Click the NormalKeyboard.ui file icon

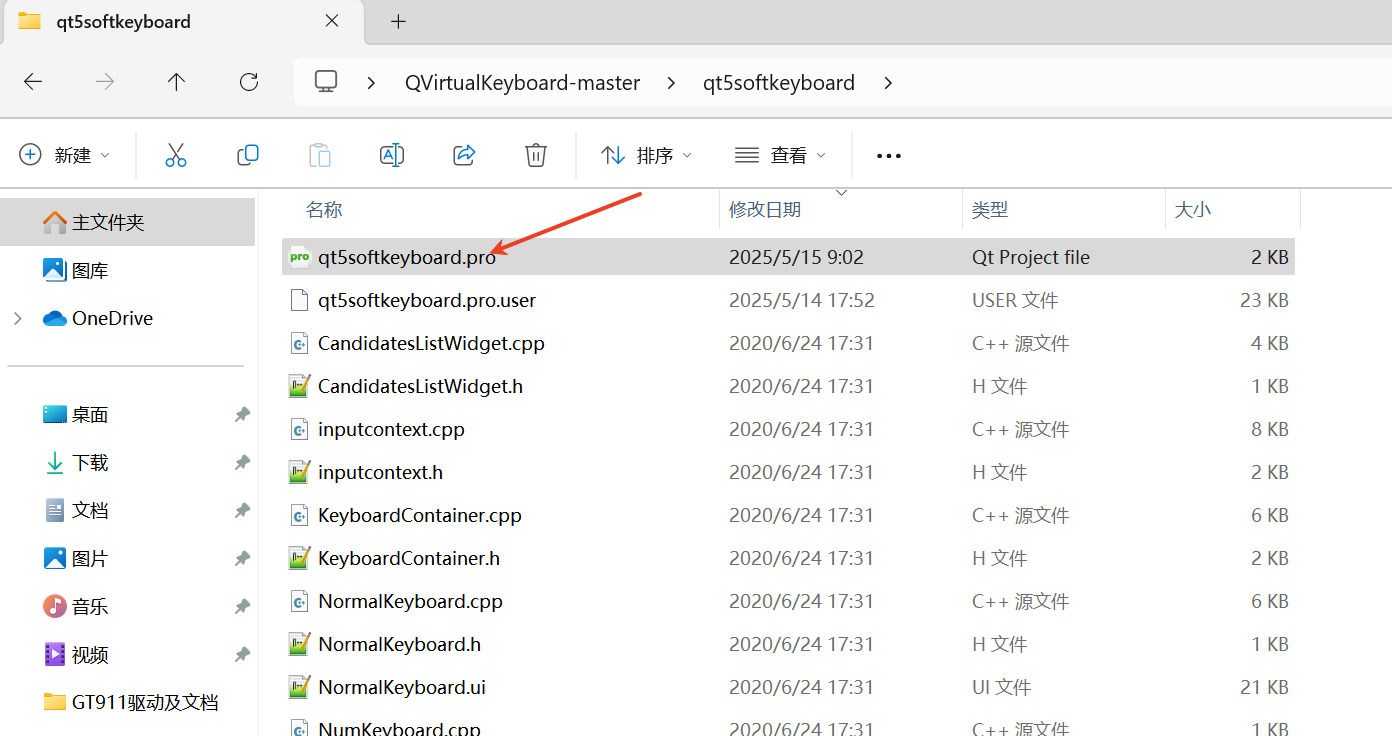tap(299, 687)
